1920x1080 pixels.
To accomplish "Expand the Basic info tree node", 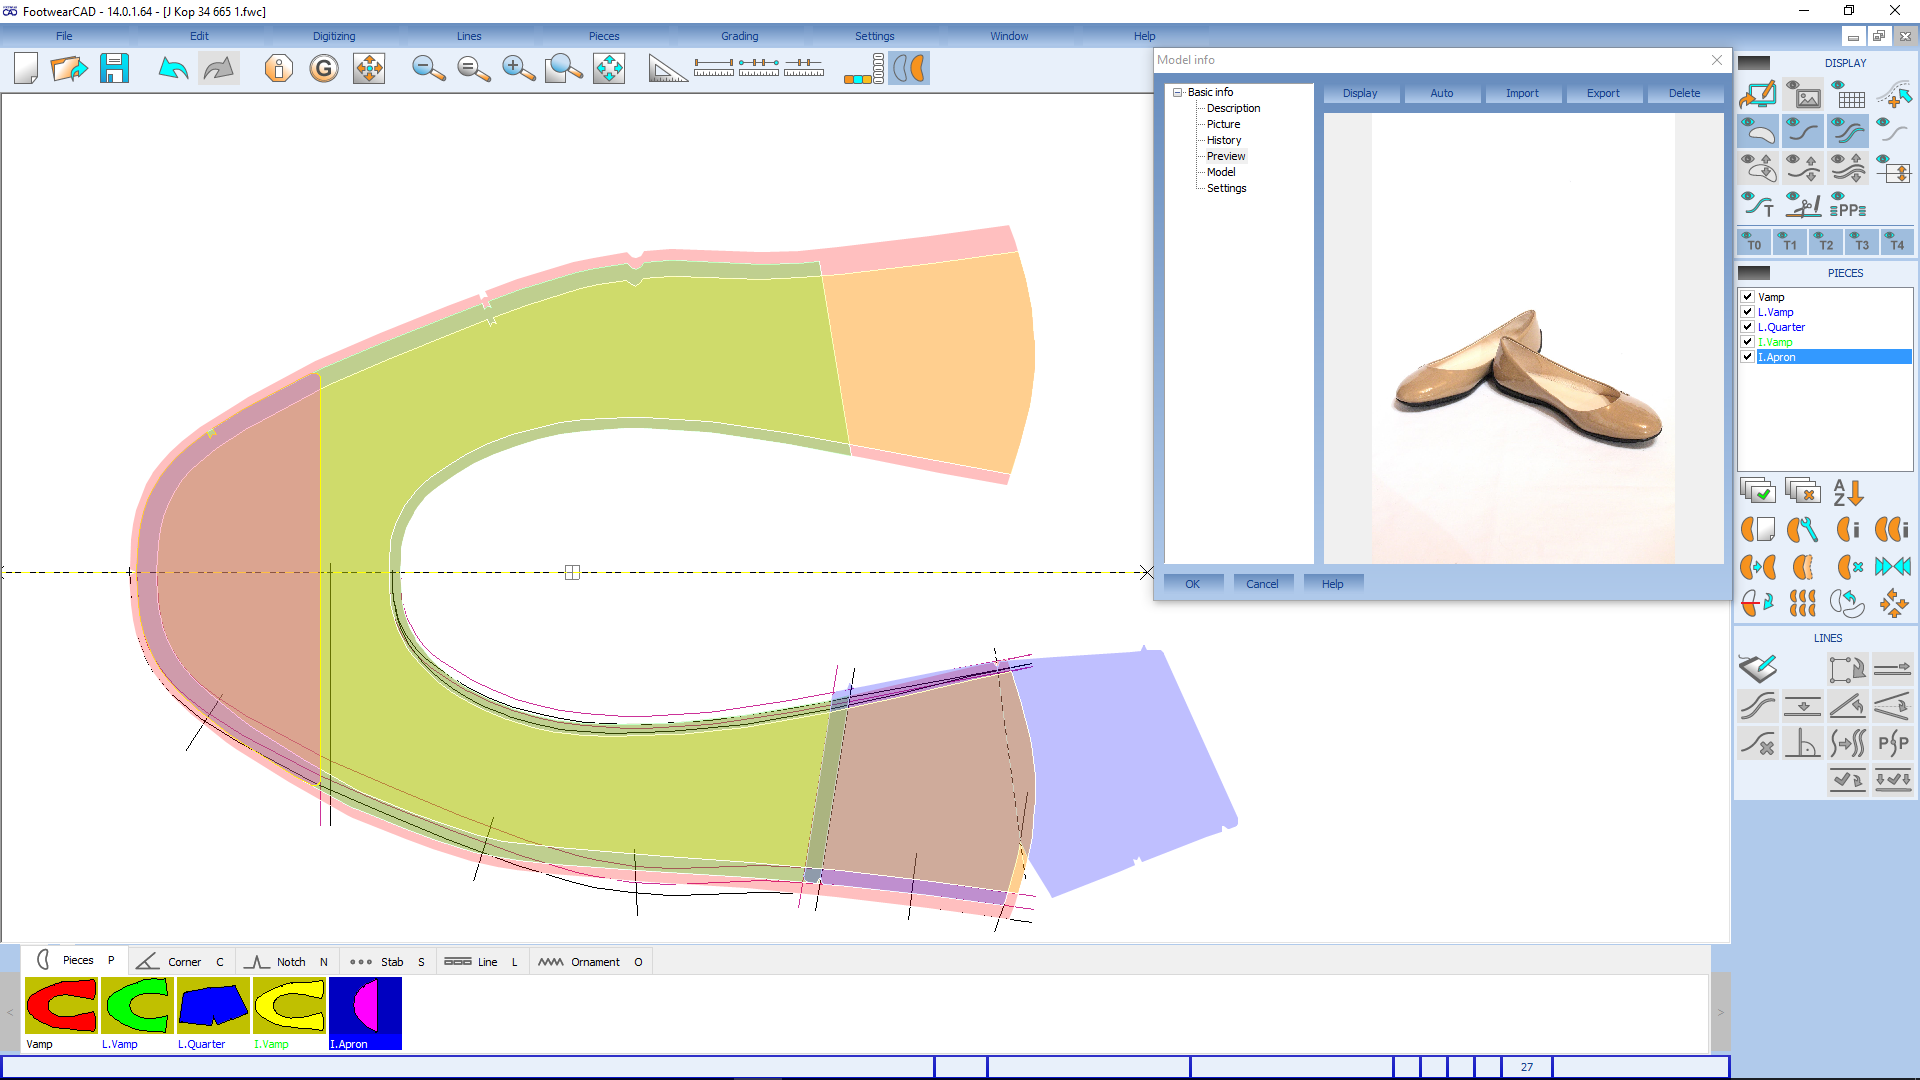I will (x=1178, y=91).
